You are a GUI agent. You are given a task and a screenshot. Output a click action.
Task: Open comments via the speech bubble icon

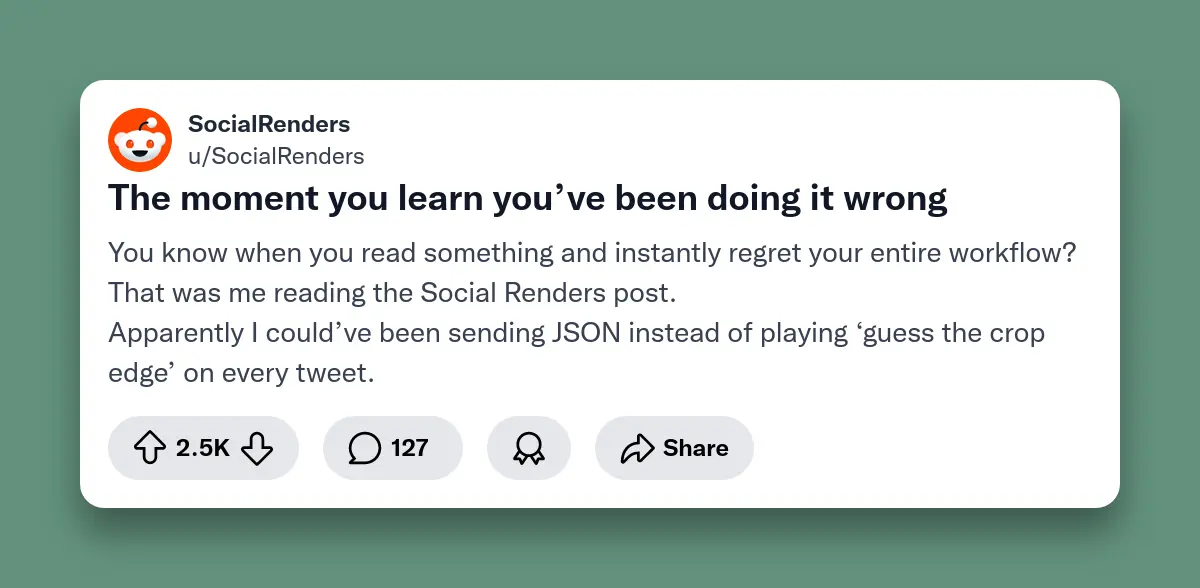[365, 448]
